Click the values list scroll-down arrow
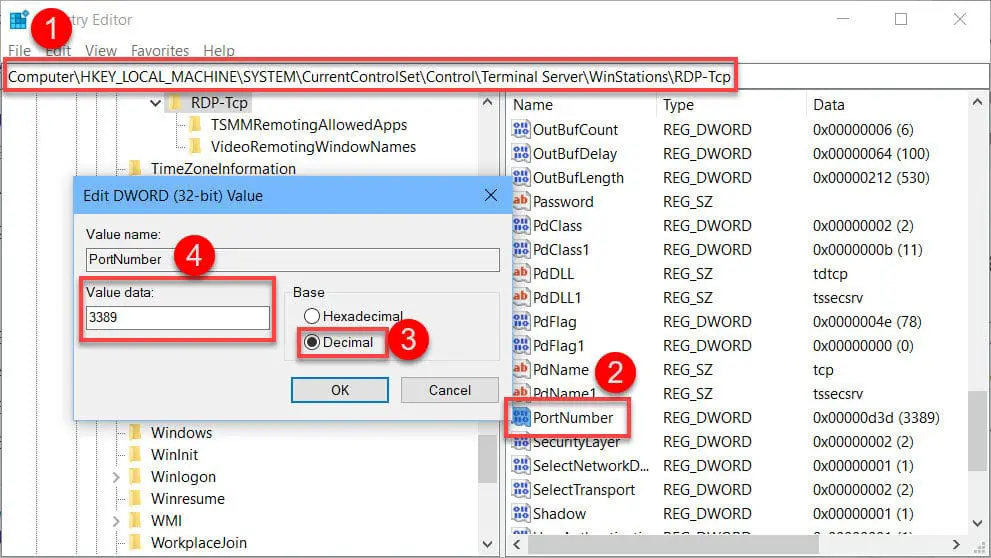Image resolution: width=991 pixels, height=558 pixels. pos(977,523)
